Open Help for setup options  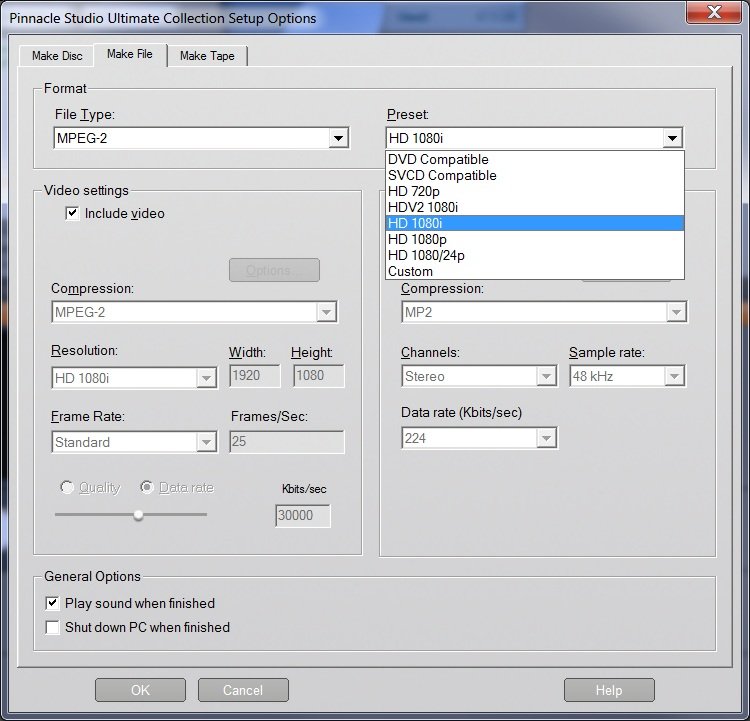click(x=609, y=690)
